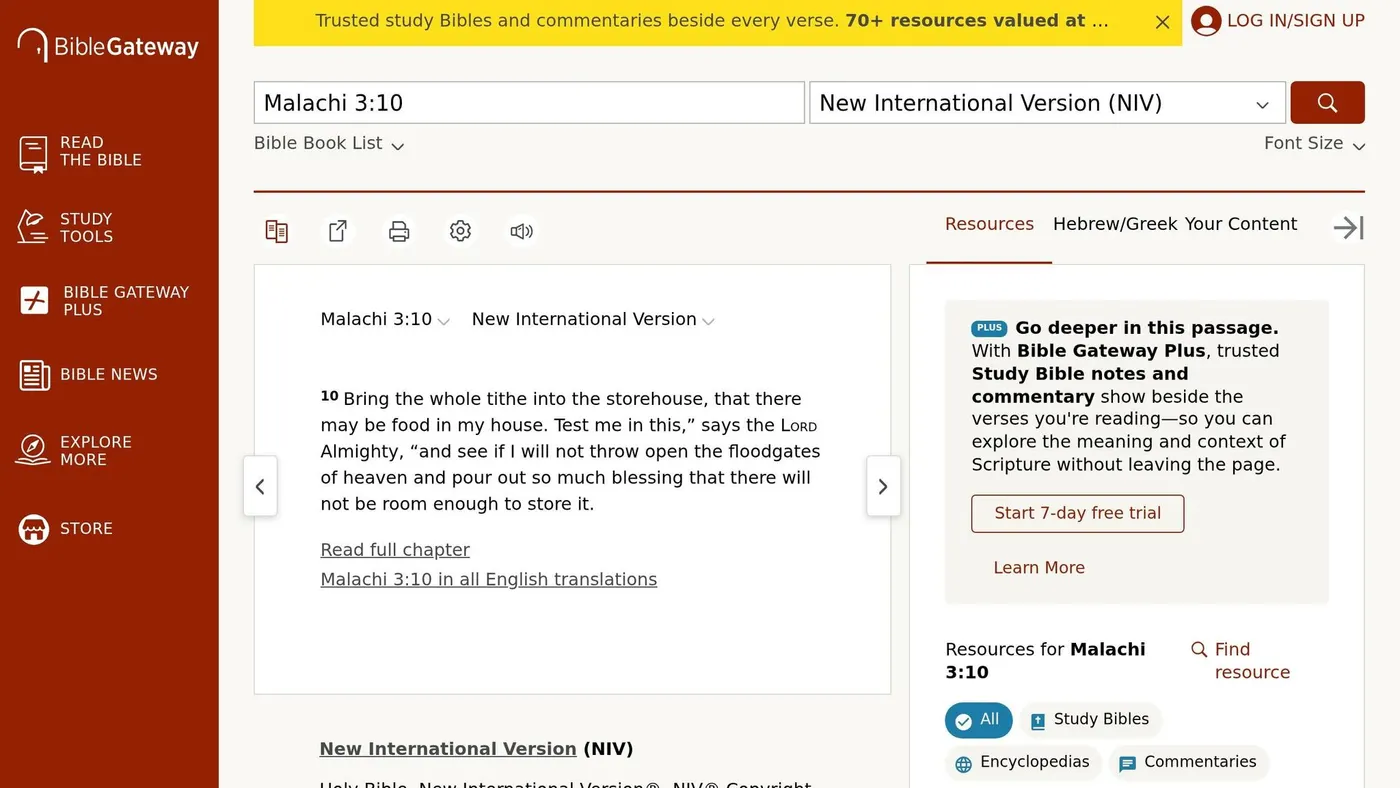Open Read the Bible menu

pos(101,152)
